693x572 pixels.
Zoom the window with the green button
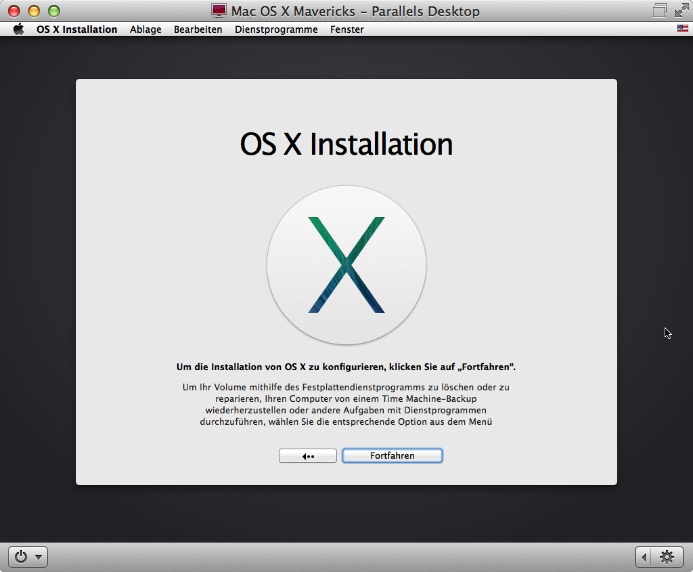point(54,11)
